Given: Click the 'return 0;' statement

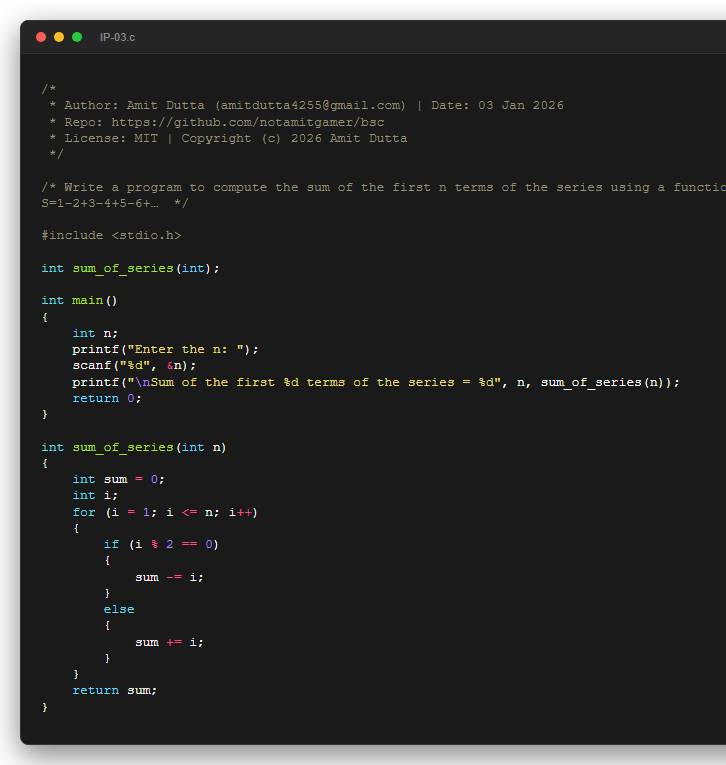Looking at the screenshot, I should pyautogui.click(x=107, y=398).
